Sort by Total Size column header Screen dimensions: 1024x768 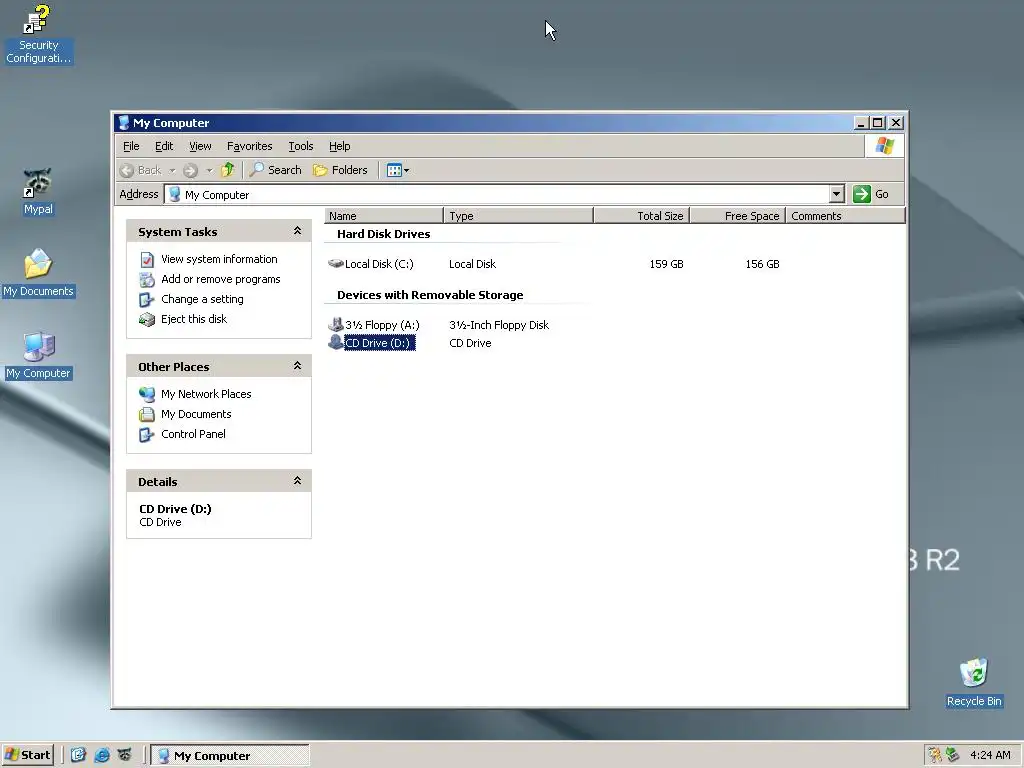642,216
